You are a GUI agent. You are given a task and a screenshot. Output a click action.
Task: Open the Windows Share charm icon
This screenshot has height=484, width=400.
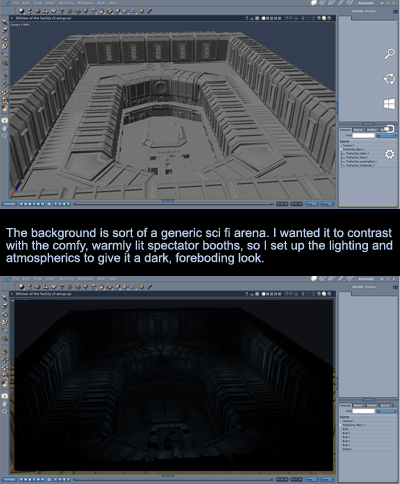(389, 79)
